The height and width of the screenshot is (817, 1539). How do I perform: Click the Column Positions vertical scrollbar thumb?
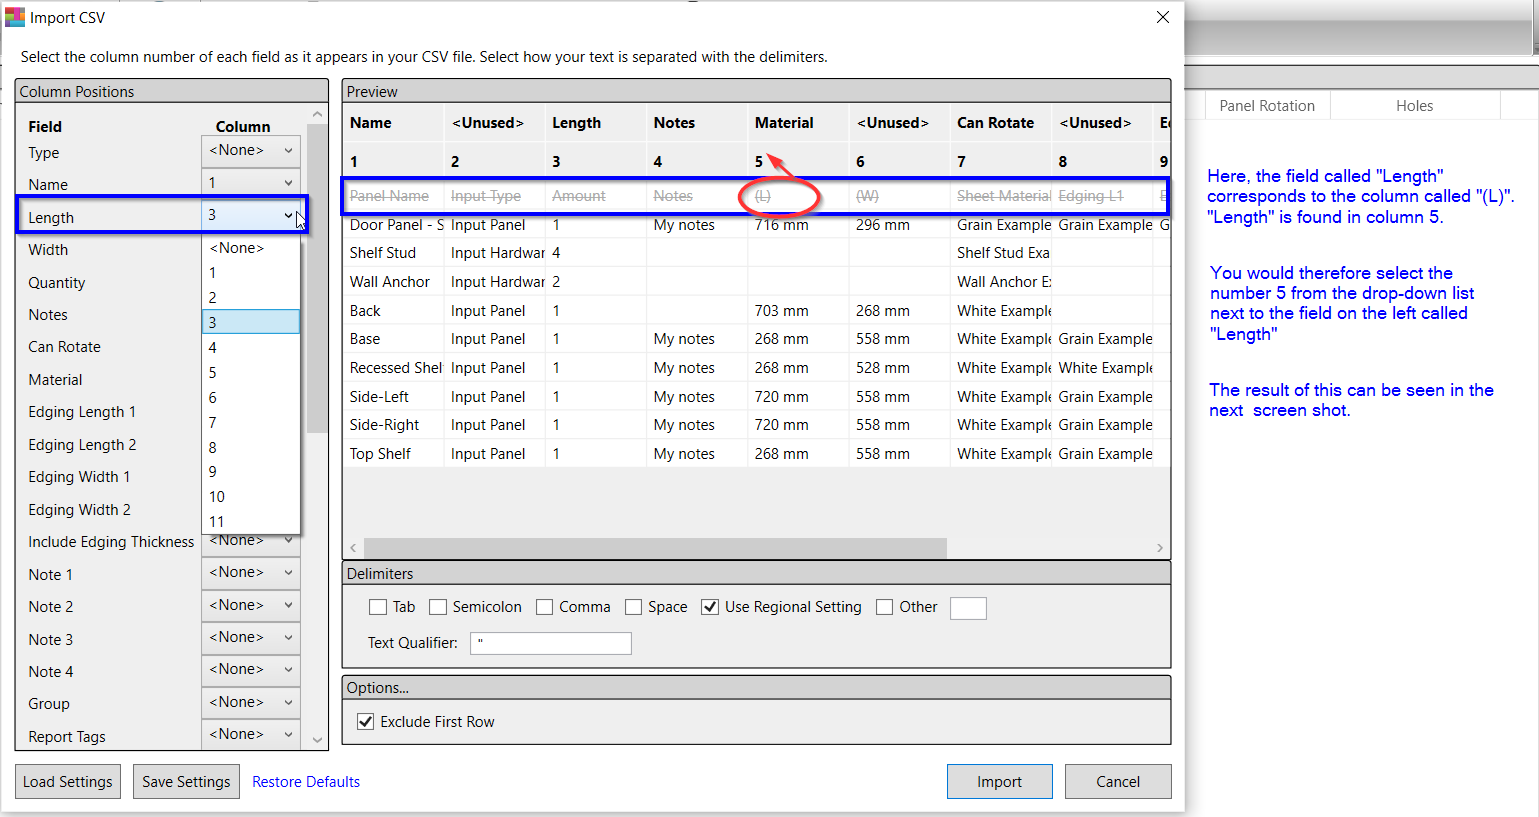[318, 278]
